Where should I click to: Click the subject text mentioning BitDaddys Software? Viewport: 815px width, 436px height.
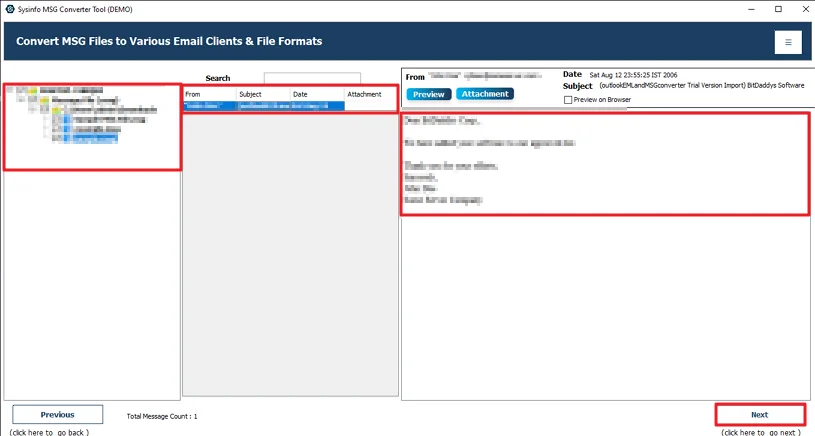coord(702,85)
